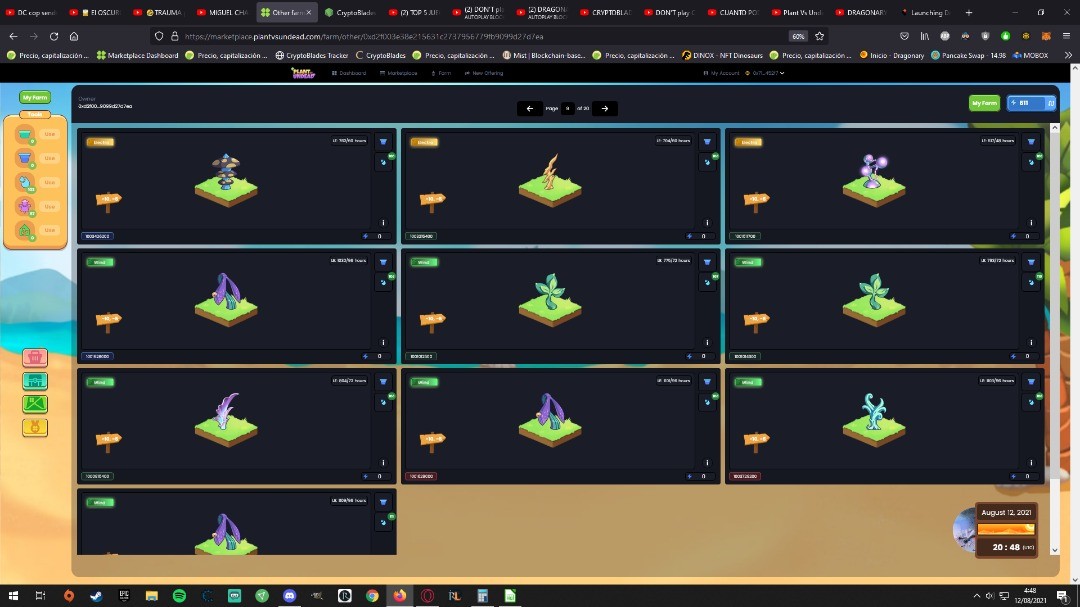Click the lightning plant on its tile
Screen dimensions: 1080x607
pos(550,172)
